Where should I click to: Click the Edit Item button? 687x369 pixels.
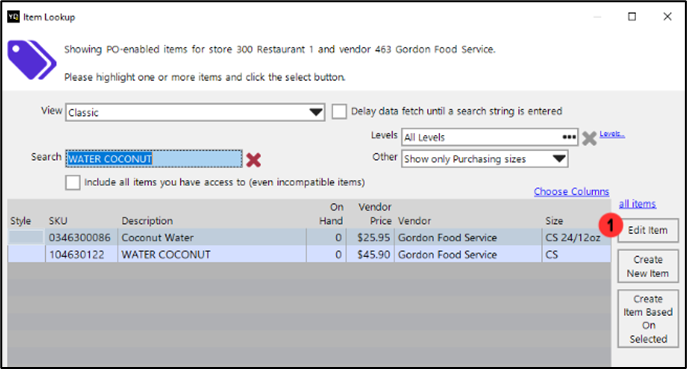point(648,230)
